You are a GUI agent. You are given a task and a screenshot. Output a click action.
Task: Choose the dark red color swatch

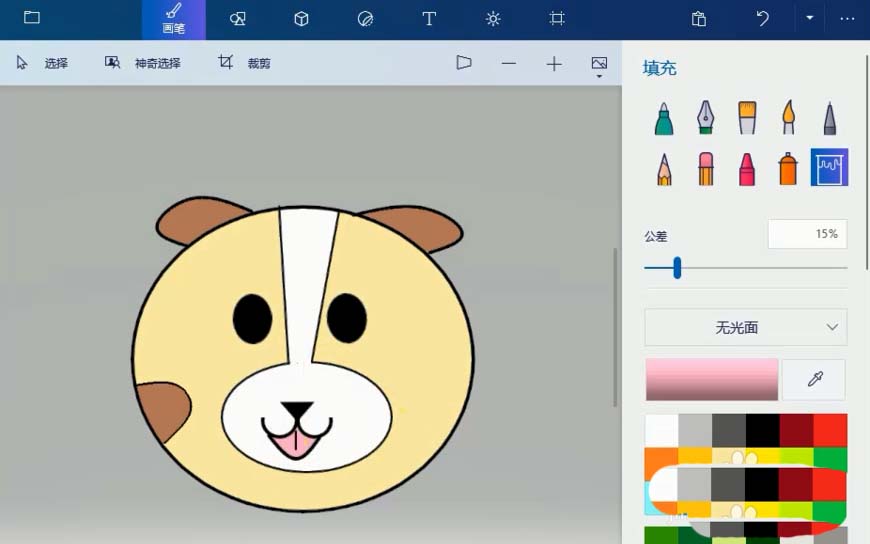(x=796, y=431)
